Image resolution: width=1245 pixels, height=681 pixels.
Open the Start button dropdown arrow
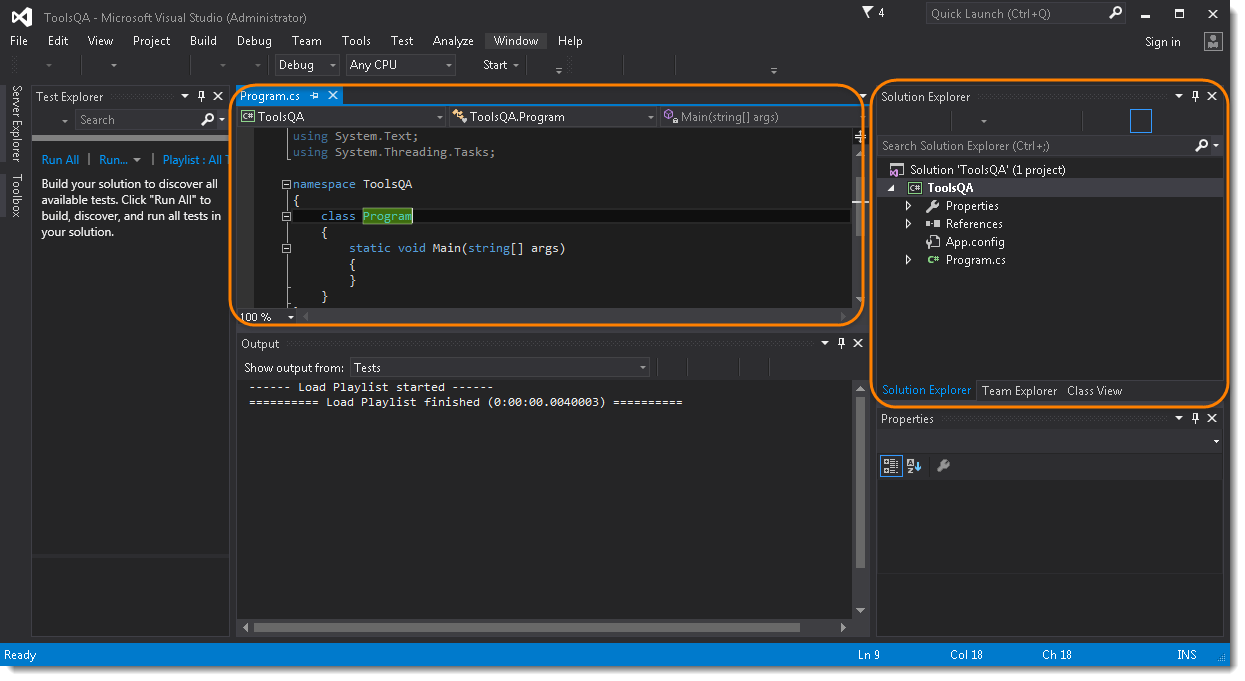coord(516,65)
